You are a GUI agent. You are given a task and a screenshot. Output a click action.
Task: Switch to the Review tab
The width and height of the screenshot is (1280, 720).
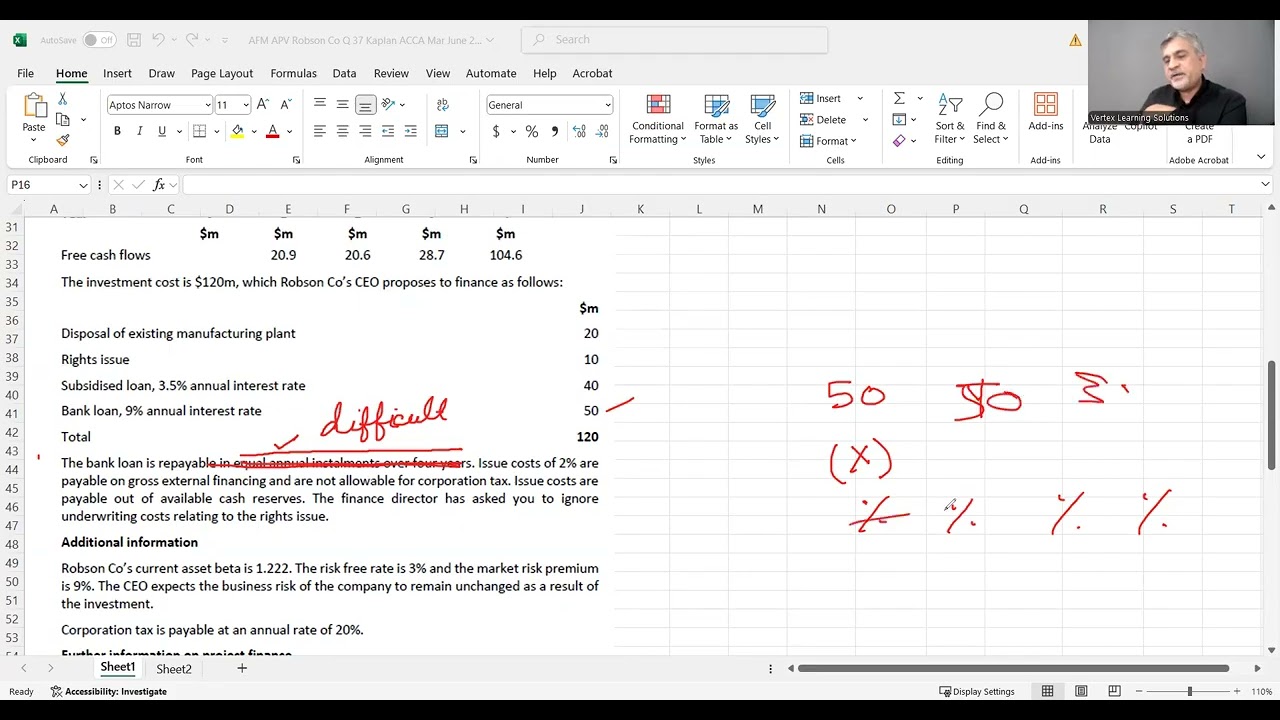[x=391, y=73]
